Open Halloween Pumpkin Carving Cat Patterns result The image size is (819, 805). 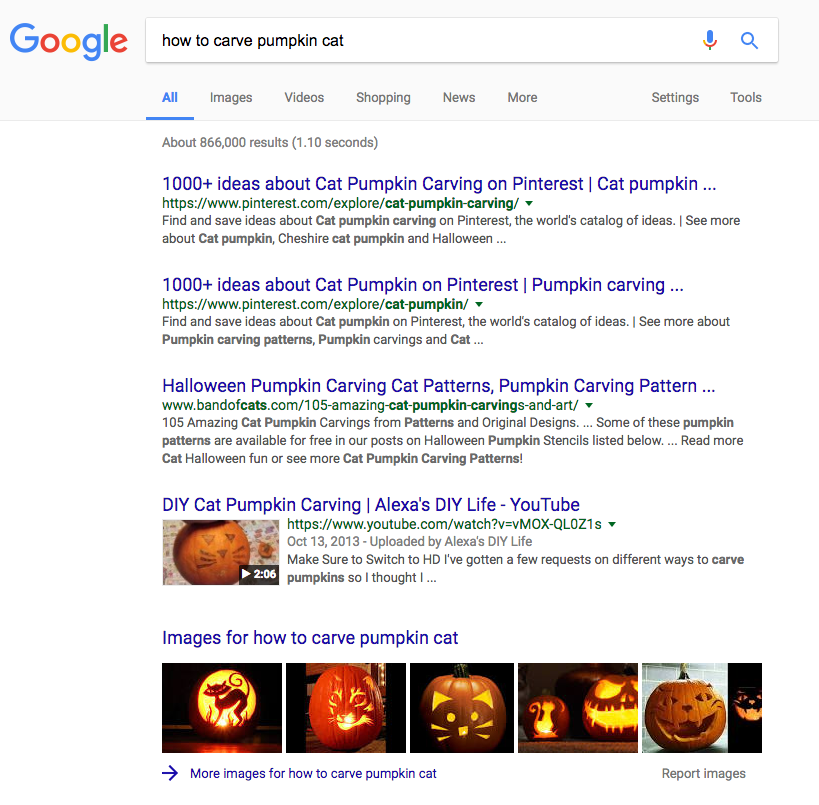click(438, 386)
